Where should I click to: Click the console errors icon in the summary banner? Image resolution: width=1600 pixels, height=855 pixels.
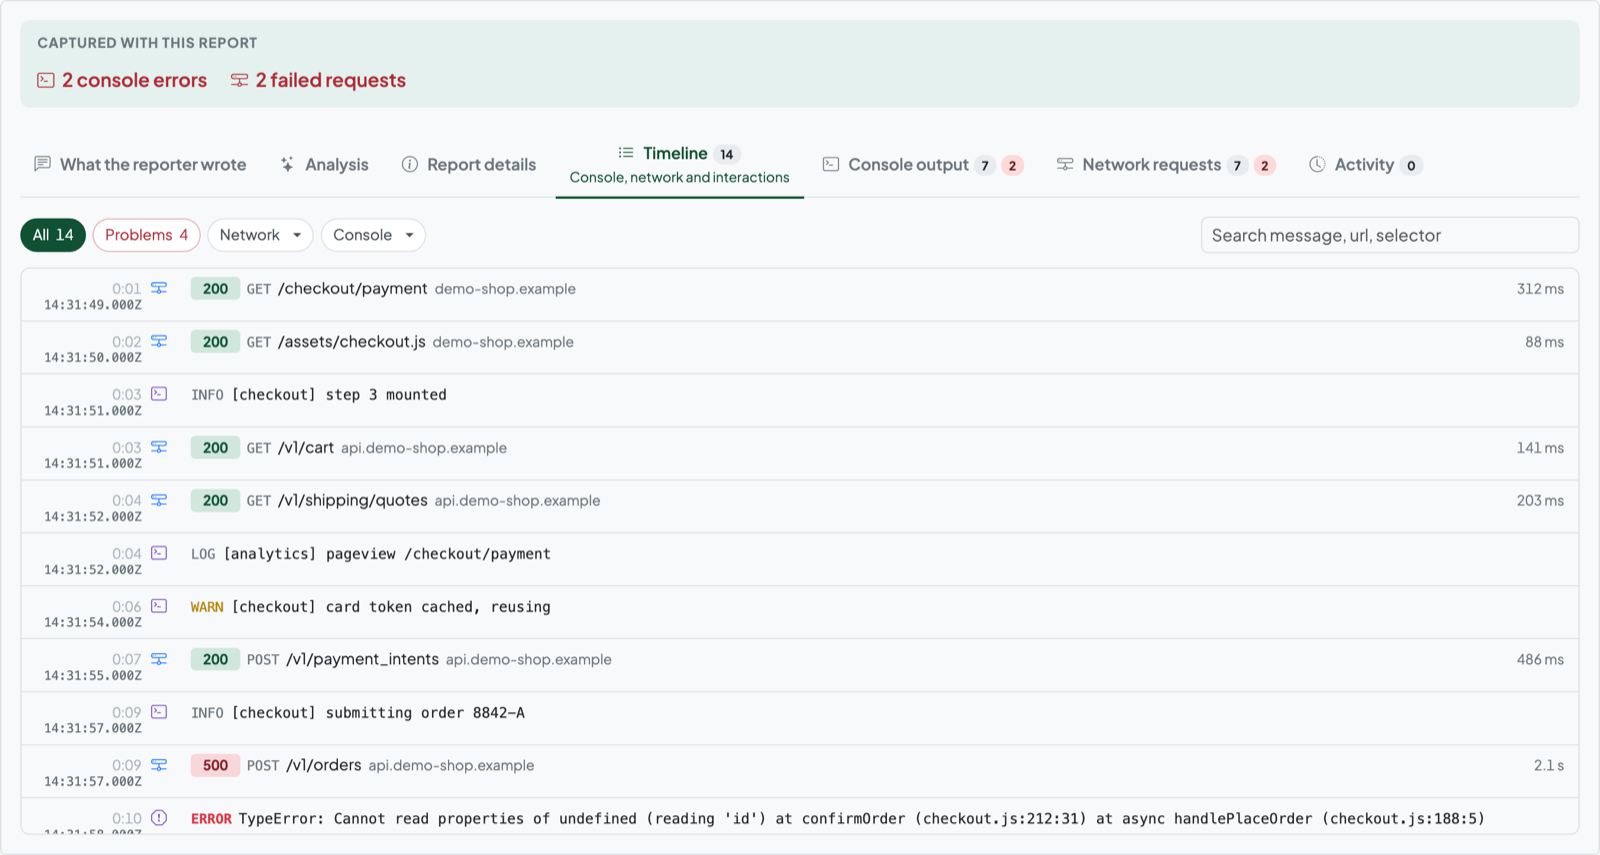46,80
